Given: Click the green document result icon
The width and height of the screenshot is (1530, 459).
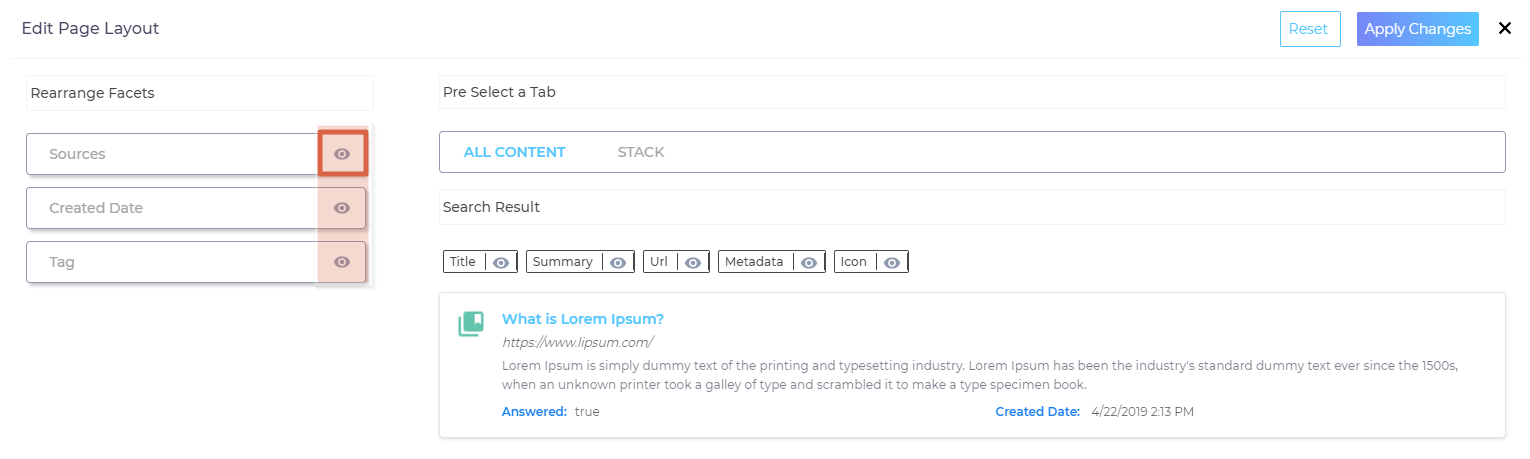Looking at the screenshot, I should click(471, 323).
